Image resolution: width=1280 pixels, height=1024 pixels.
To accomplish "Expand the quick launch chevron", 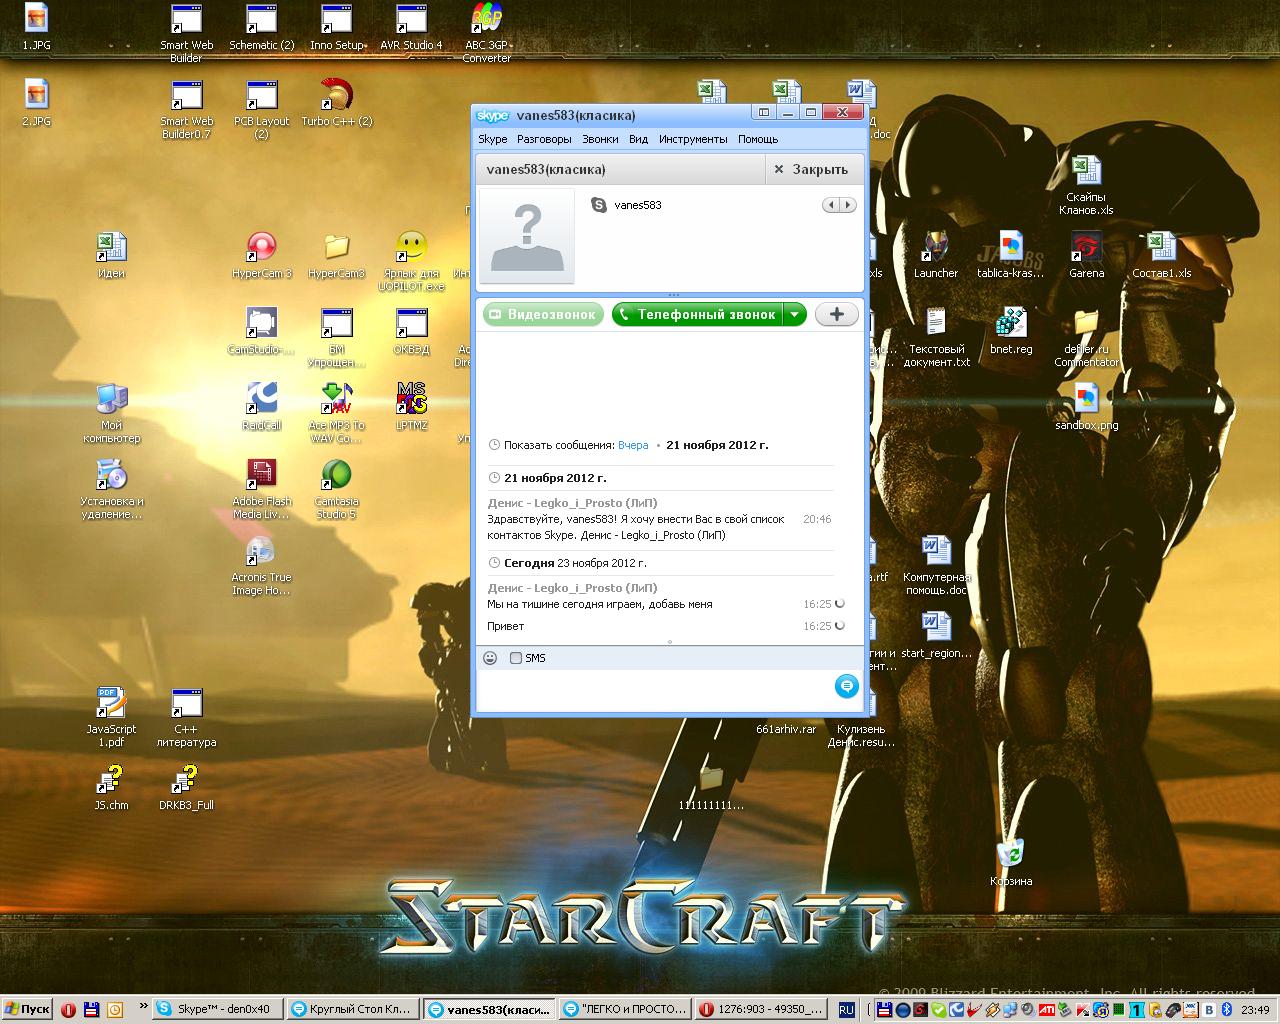I will click(x=143, y=1007).
